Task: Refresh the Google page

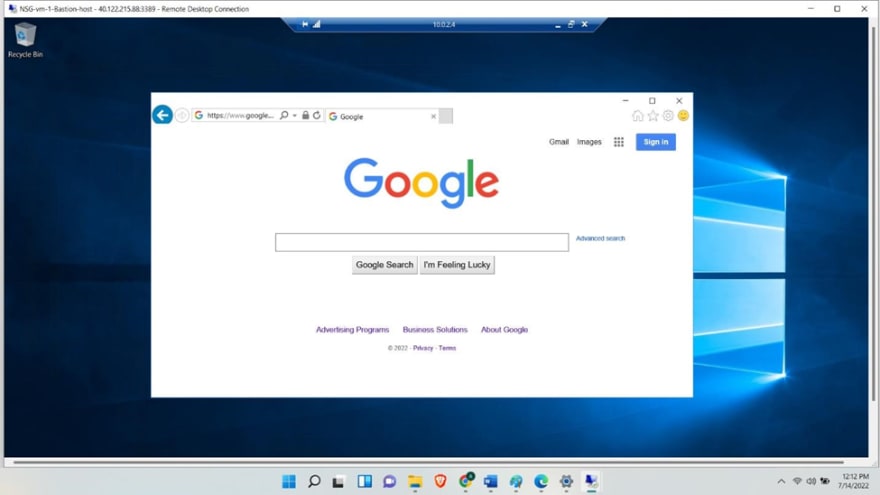Action: [x=317, y=115]
